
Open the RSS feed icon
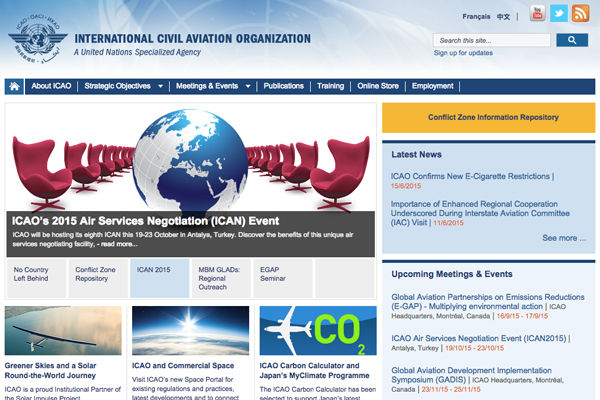[x=580, y=13]
